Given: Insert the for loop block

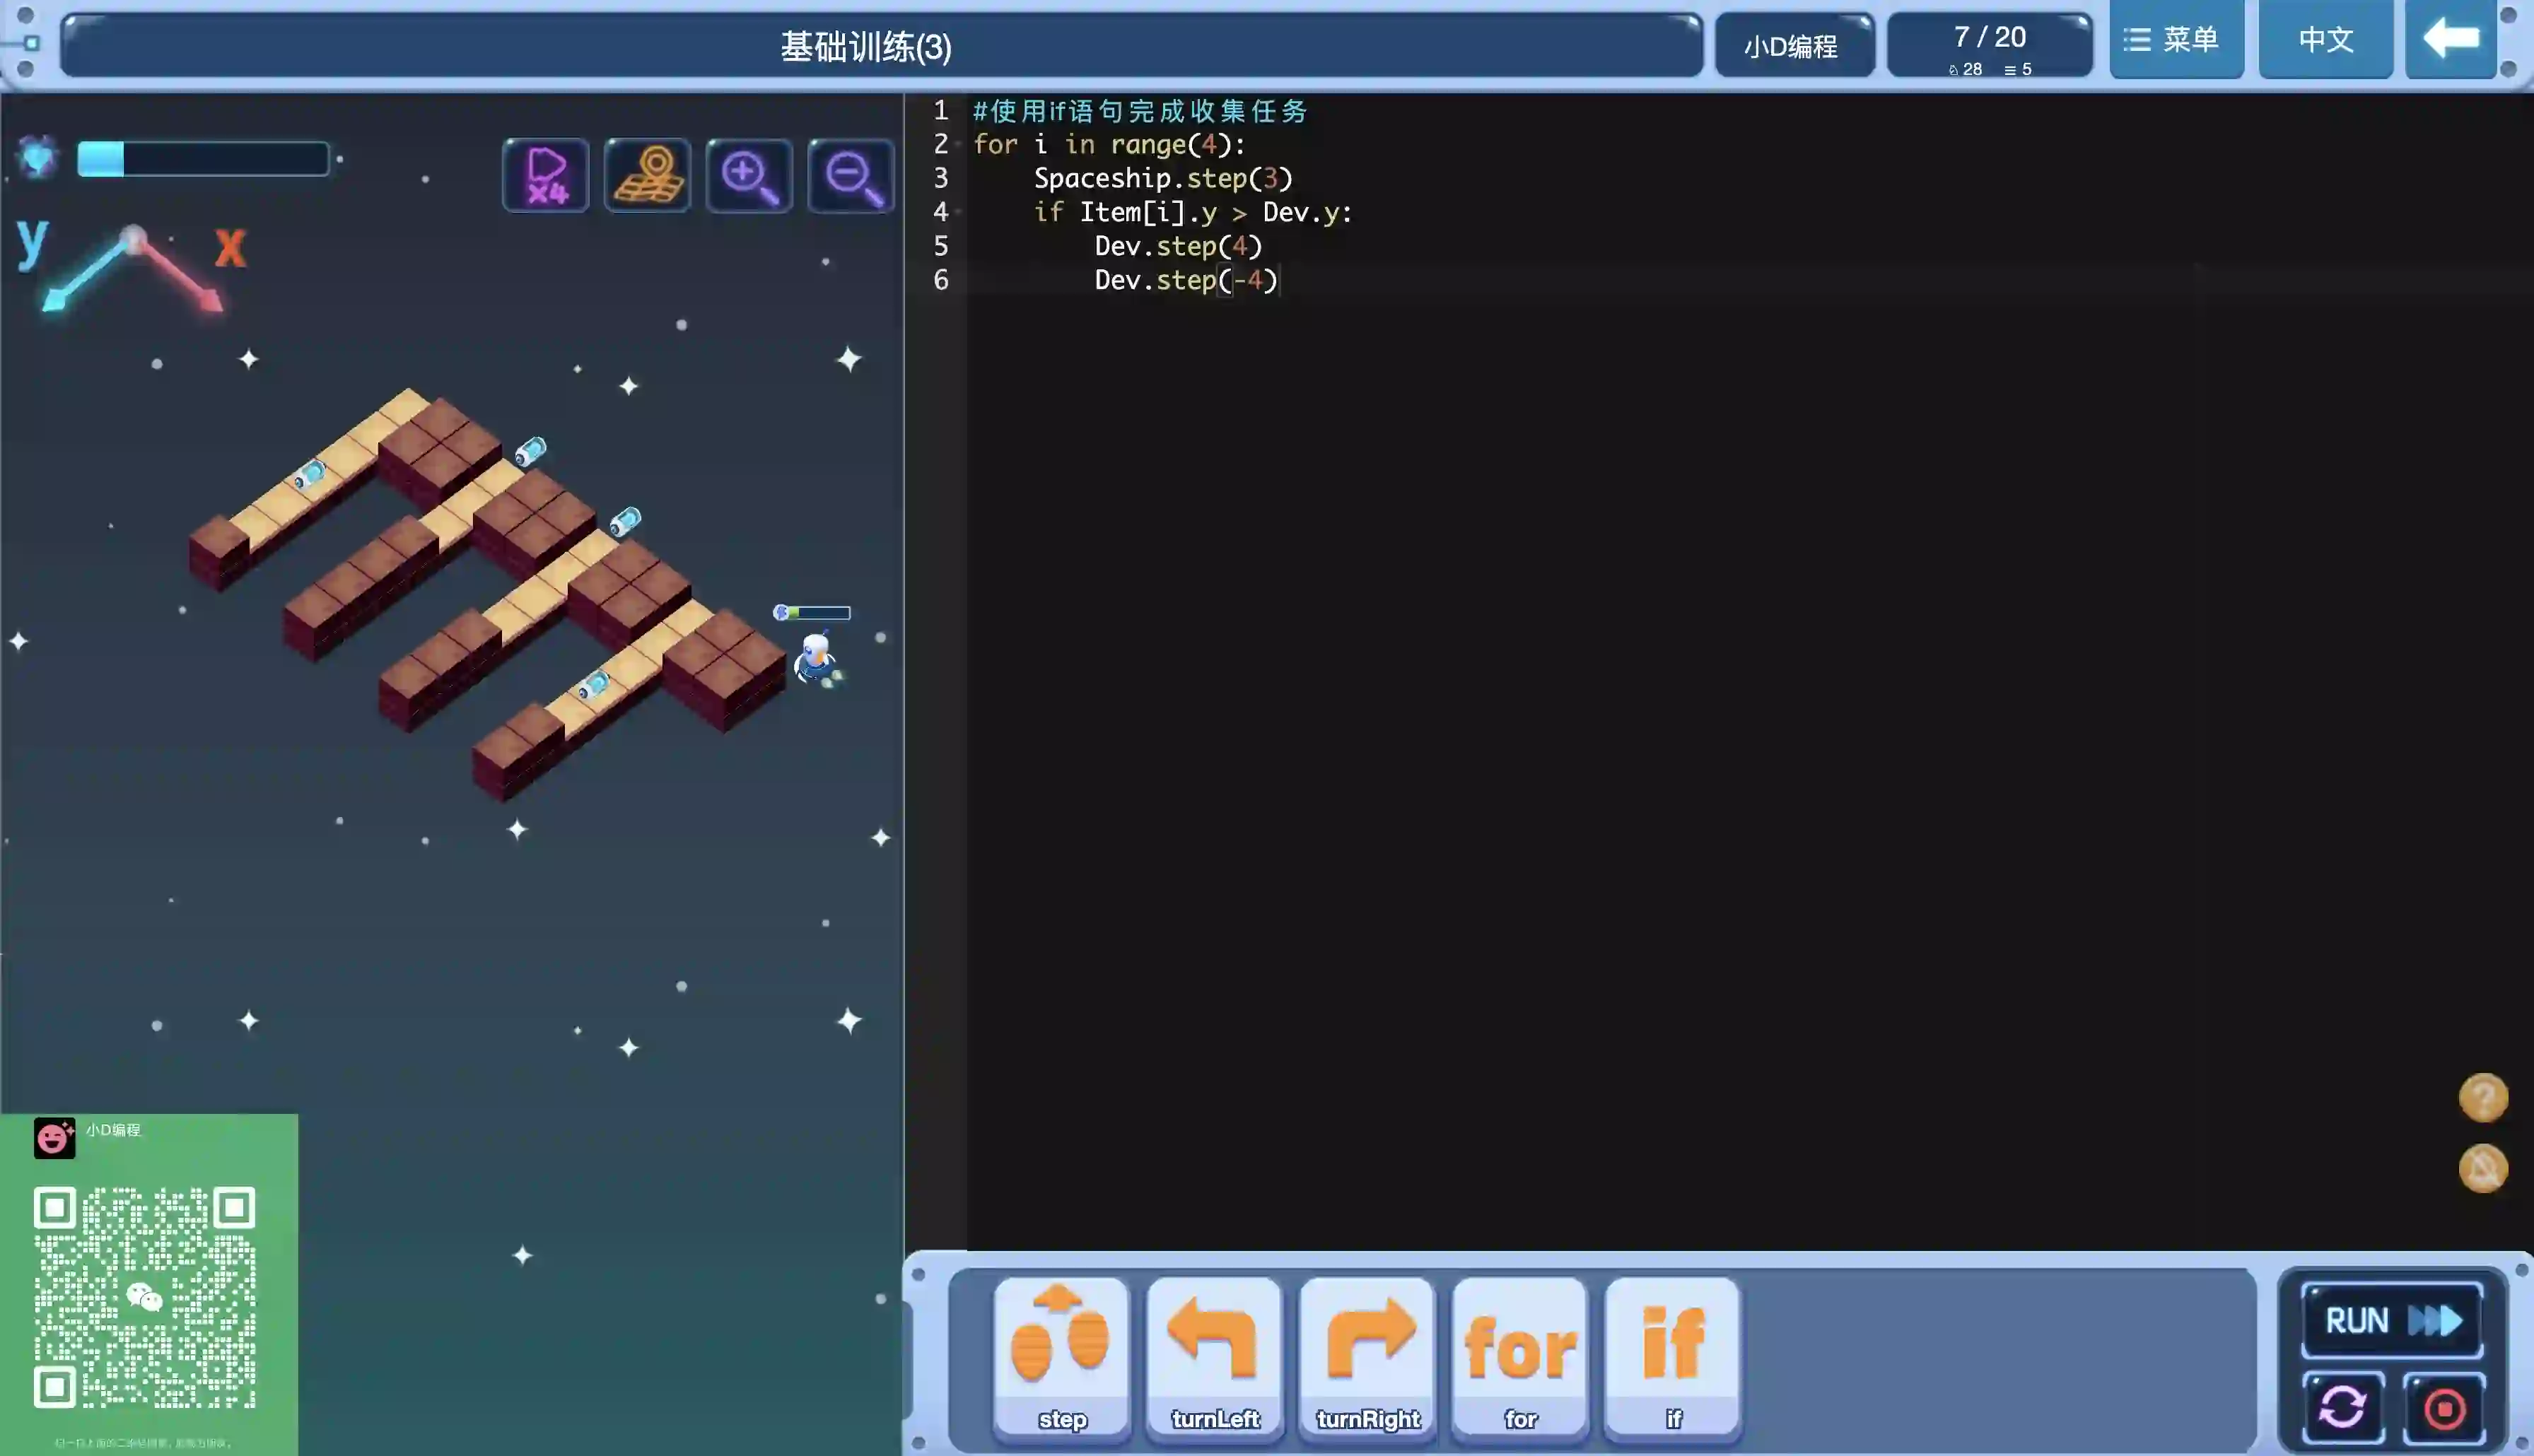Looking at the screenshot, I should tap(1520, 1355).
